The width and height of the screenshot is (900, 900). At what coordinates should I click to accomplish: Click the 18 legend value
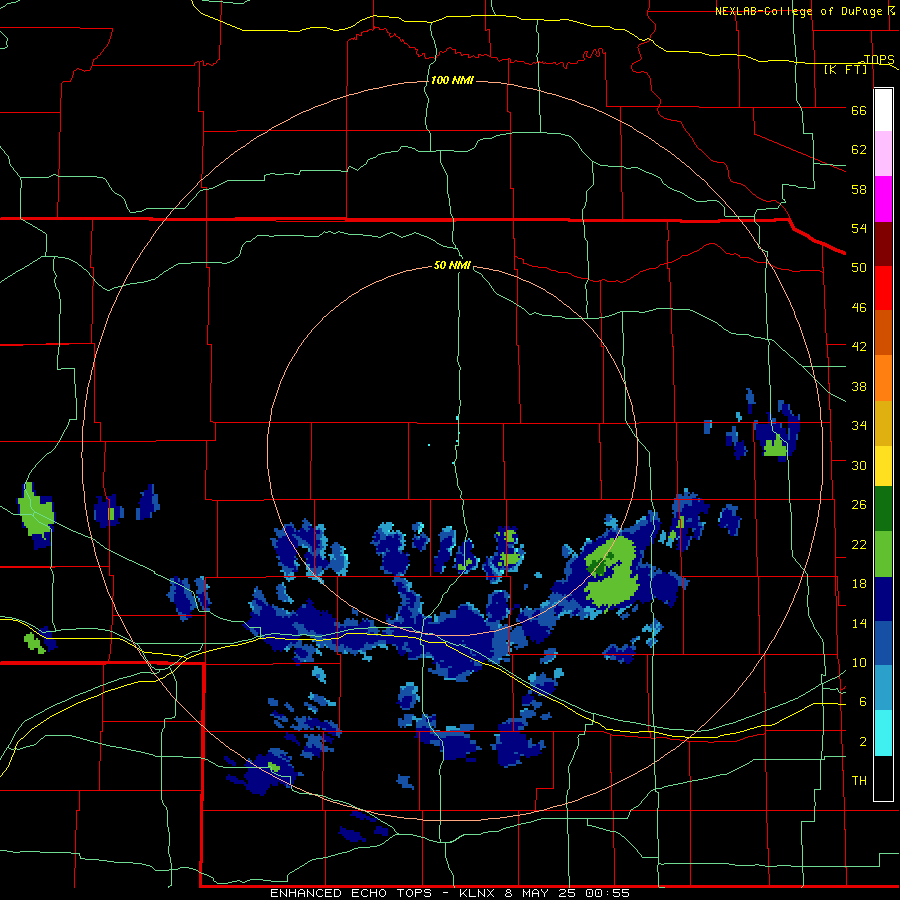(859, 584)
